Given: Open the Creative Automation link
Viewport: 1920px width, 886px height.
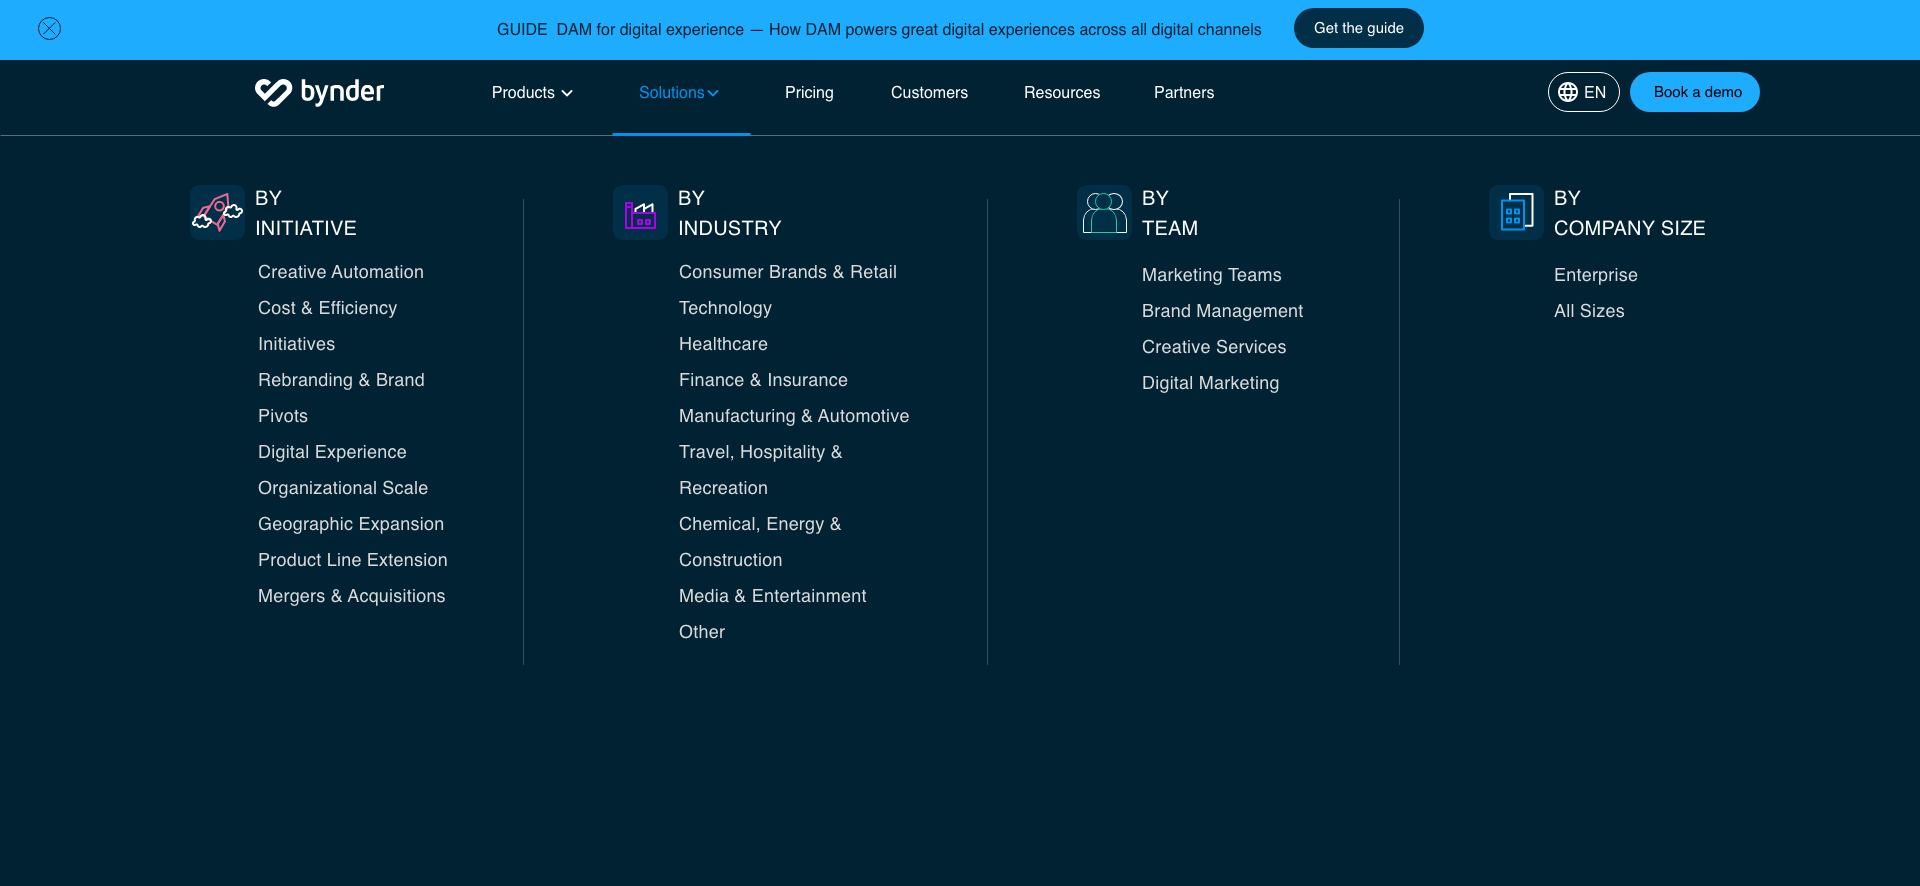Looking at the screenshot, I should [341, 272].
